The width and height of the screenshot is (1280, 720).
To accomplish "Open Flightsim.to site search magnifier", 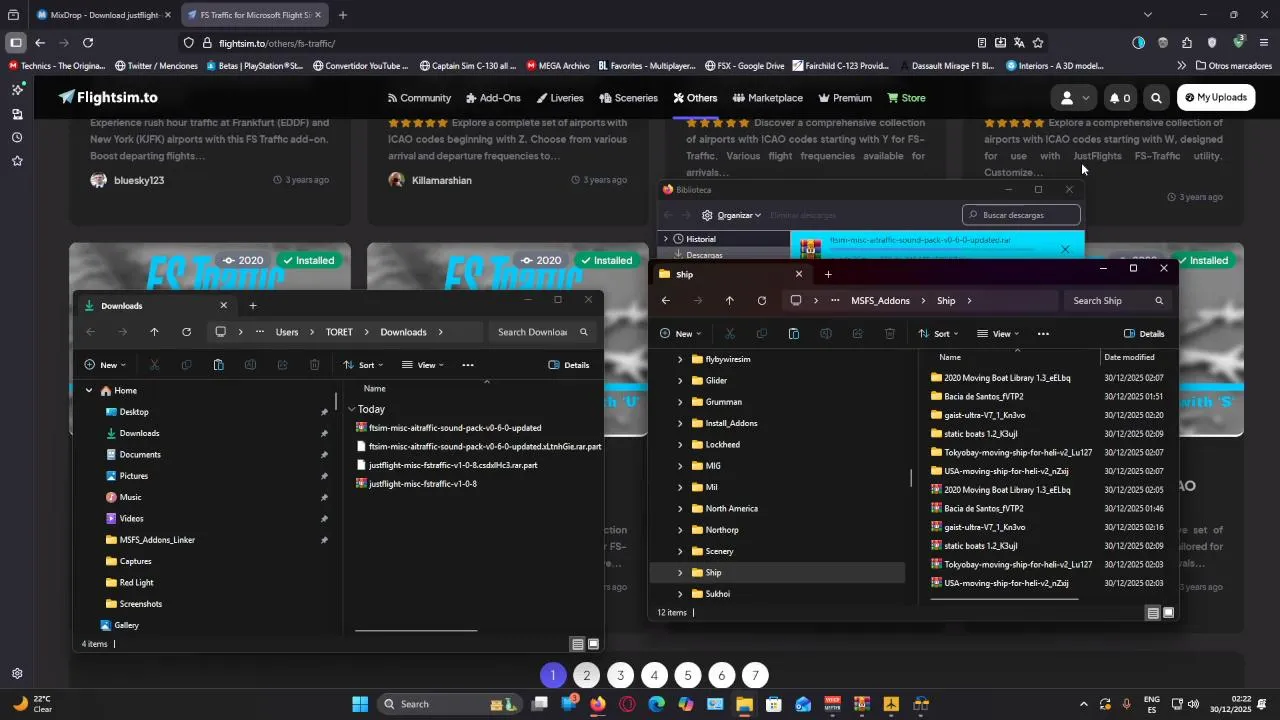I will [x=1156, y=98].
